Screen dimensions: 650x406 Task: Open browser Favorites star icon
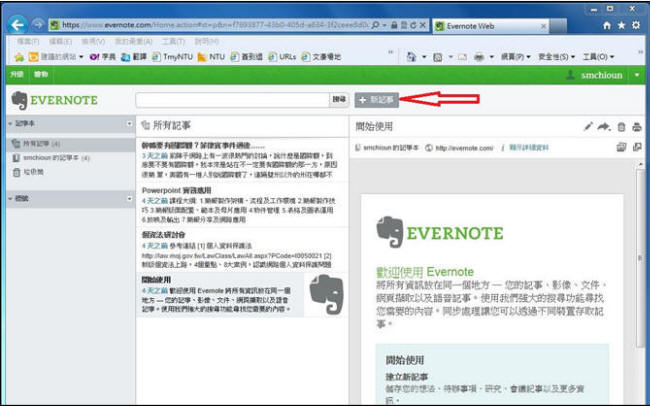tap(621, 26)
